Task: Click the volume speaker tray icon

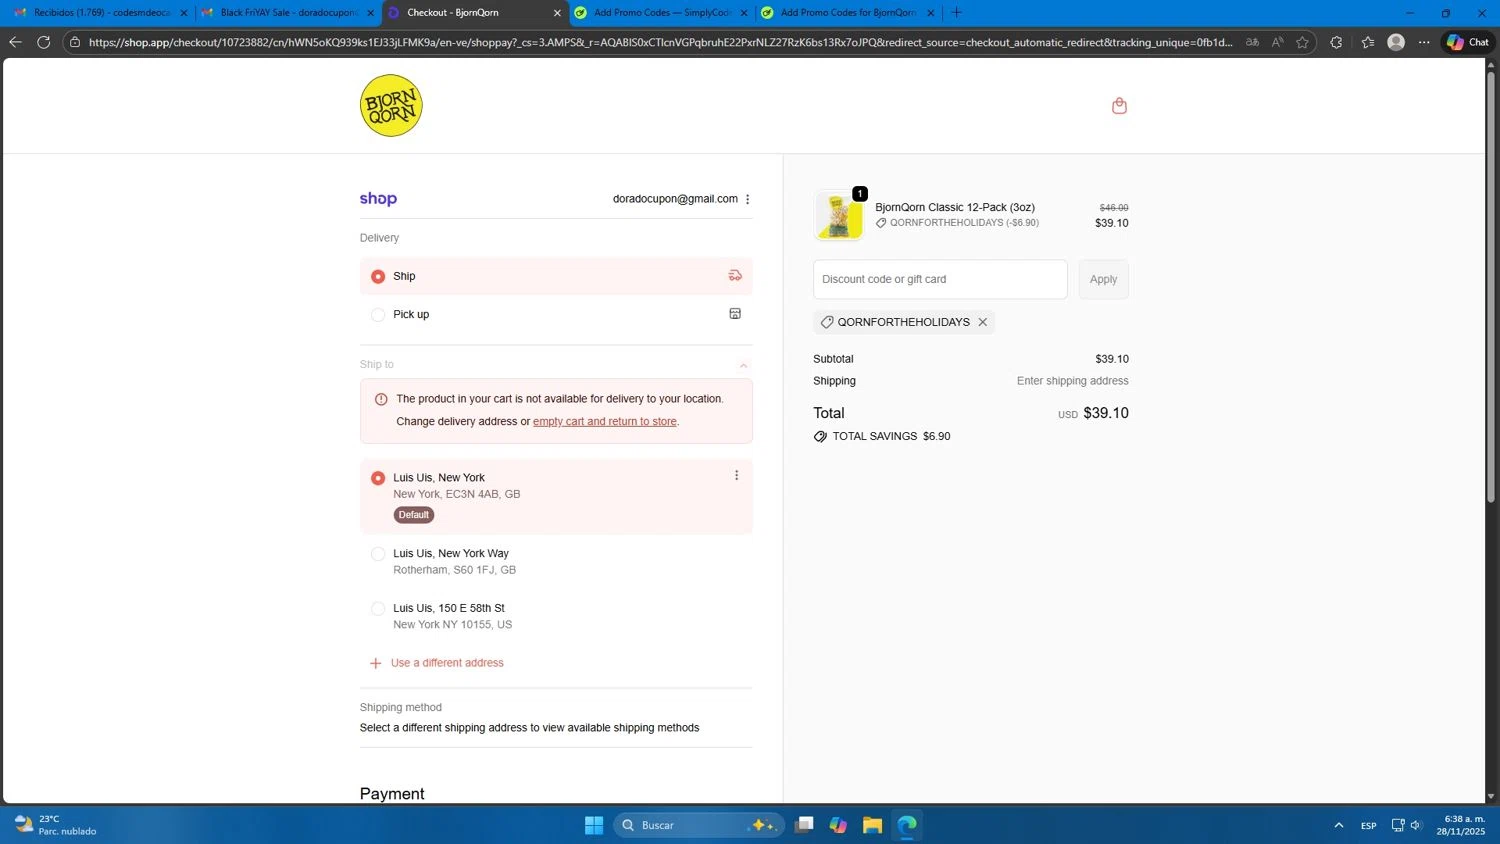Action: 1416,825
